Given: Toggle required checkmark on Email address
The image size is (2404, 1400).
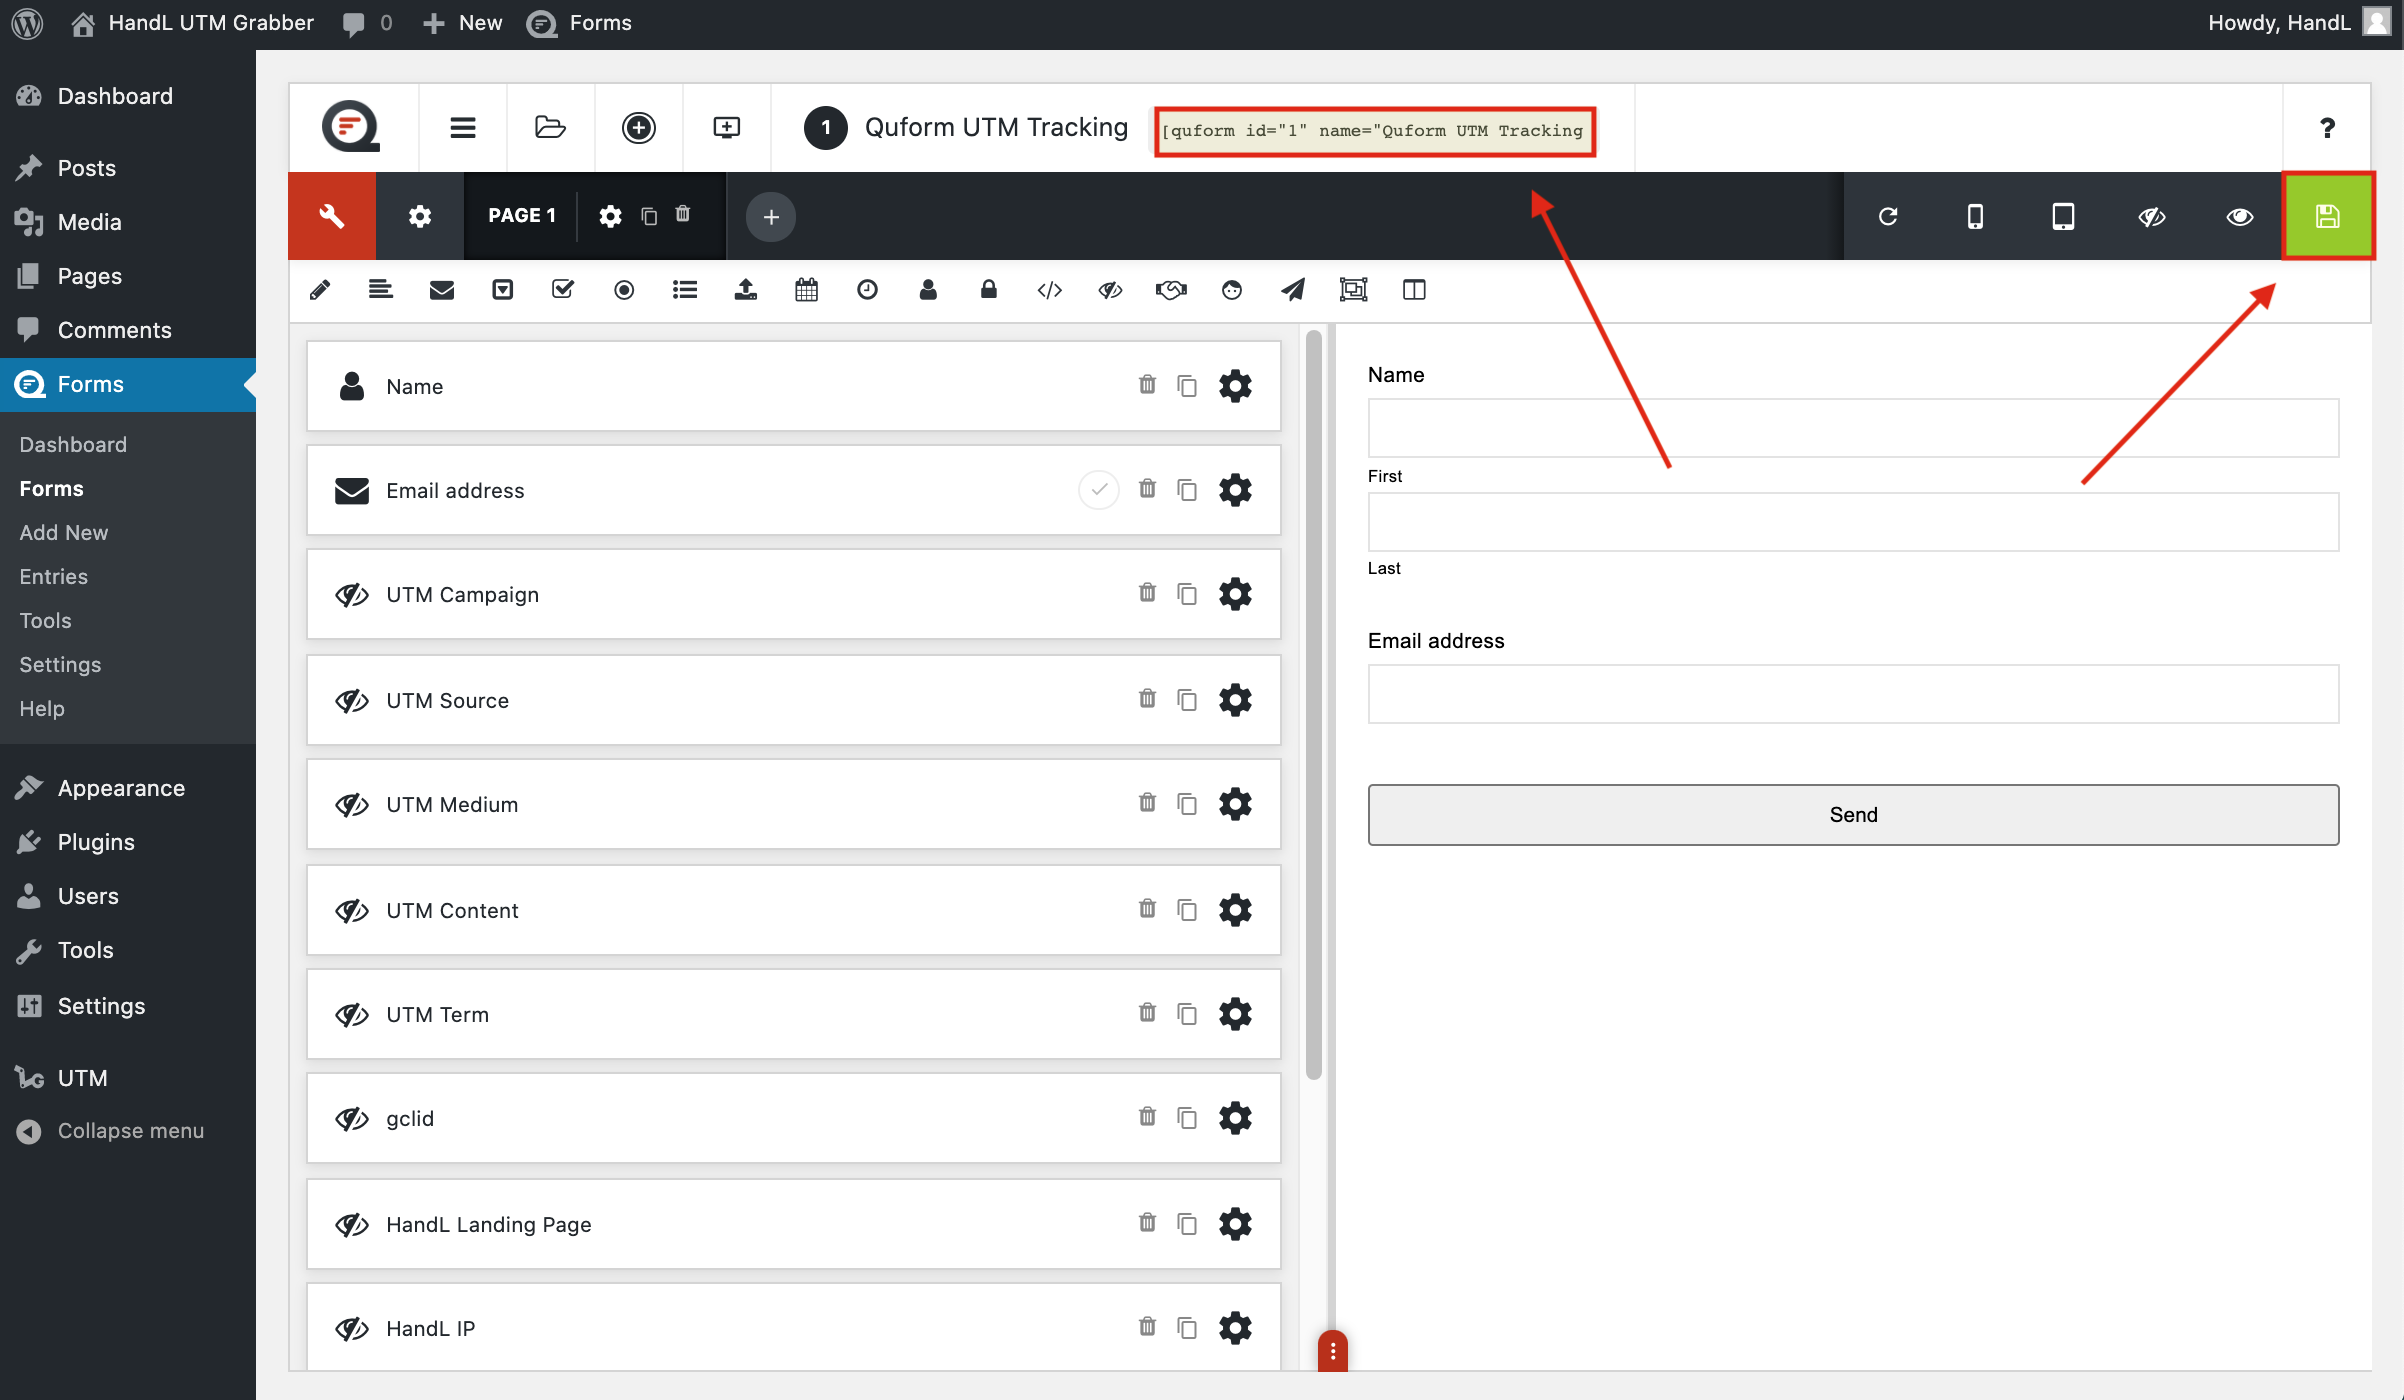Looking at the screenshot, I should 1099,490.
